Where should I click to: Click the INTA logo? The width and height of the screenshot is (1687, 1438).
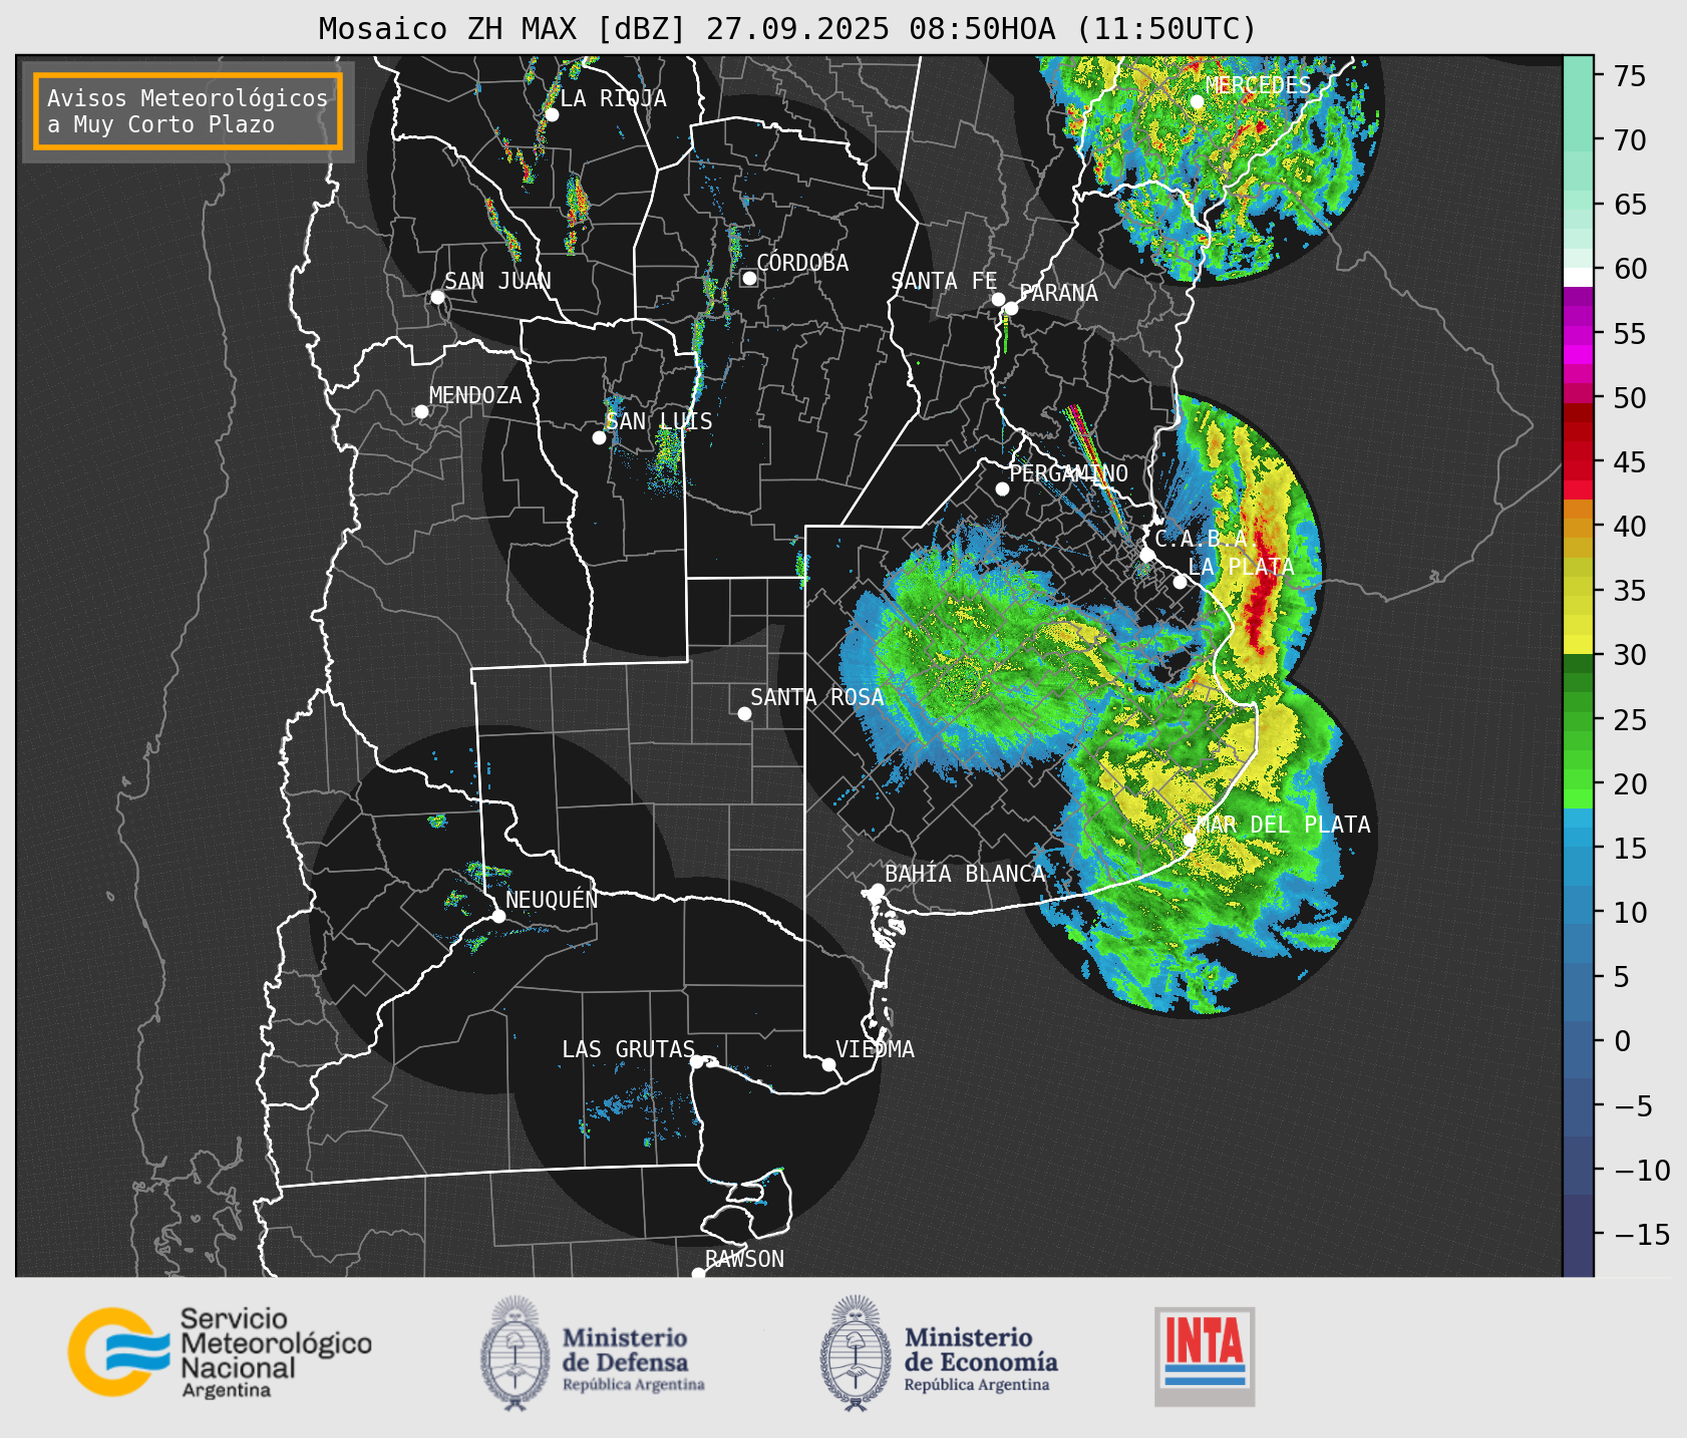click(1204, 1356)
